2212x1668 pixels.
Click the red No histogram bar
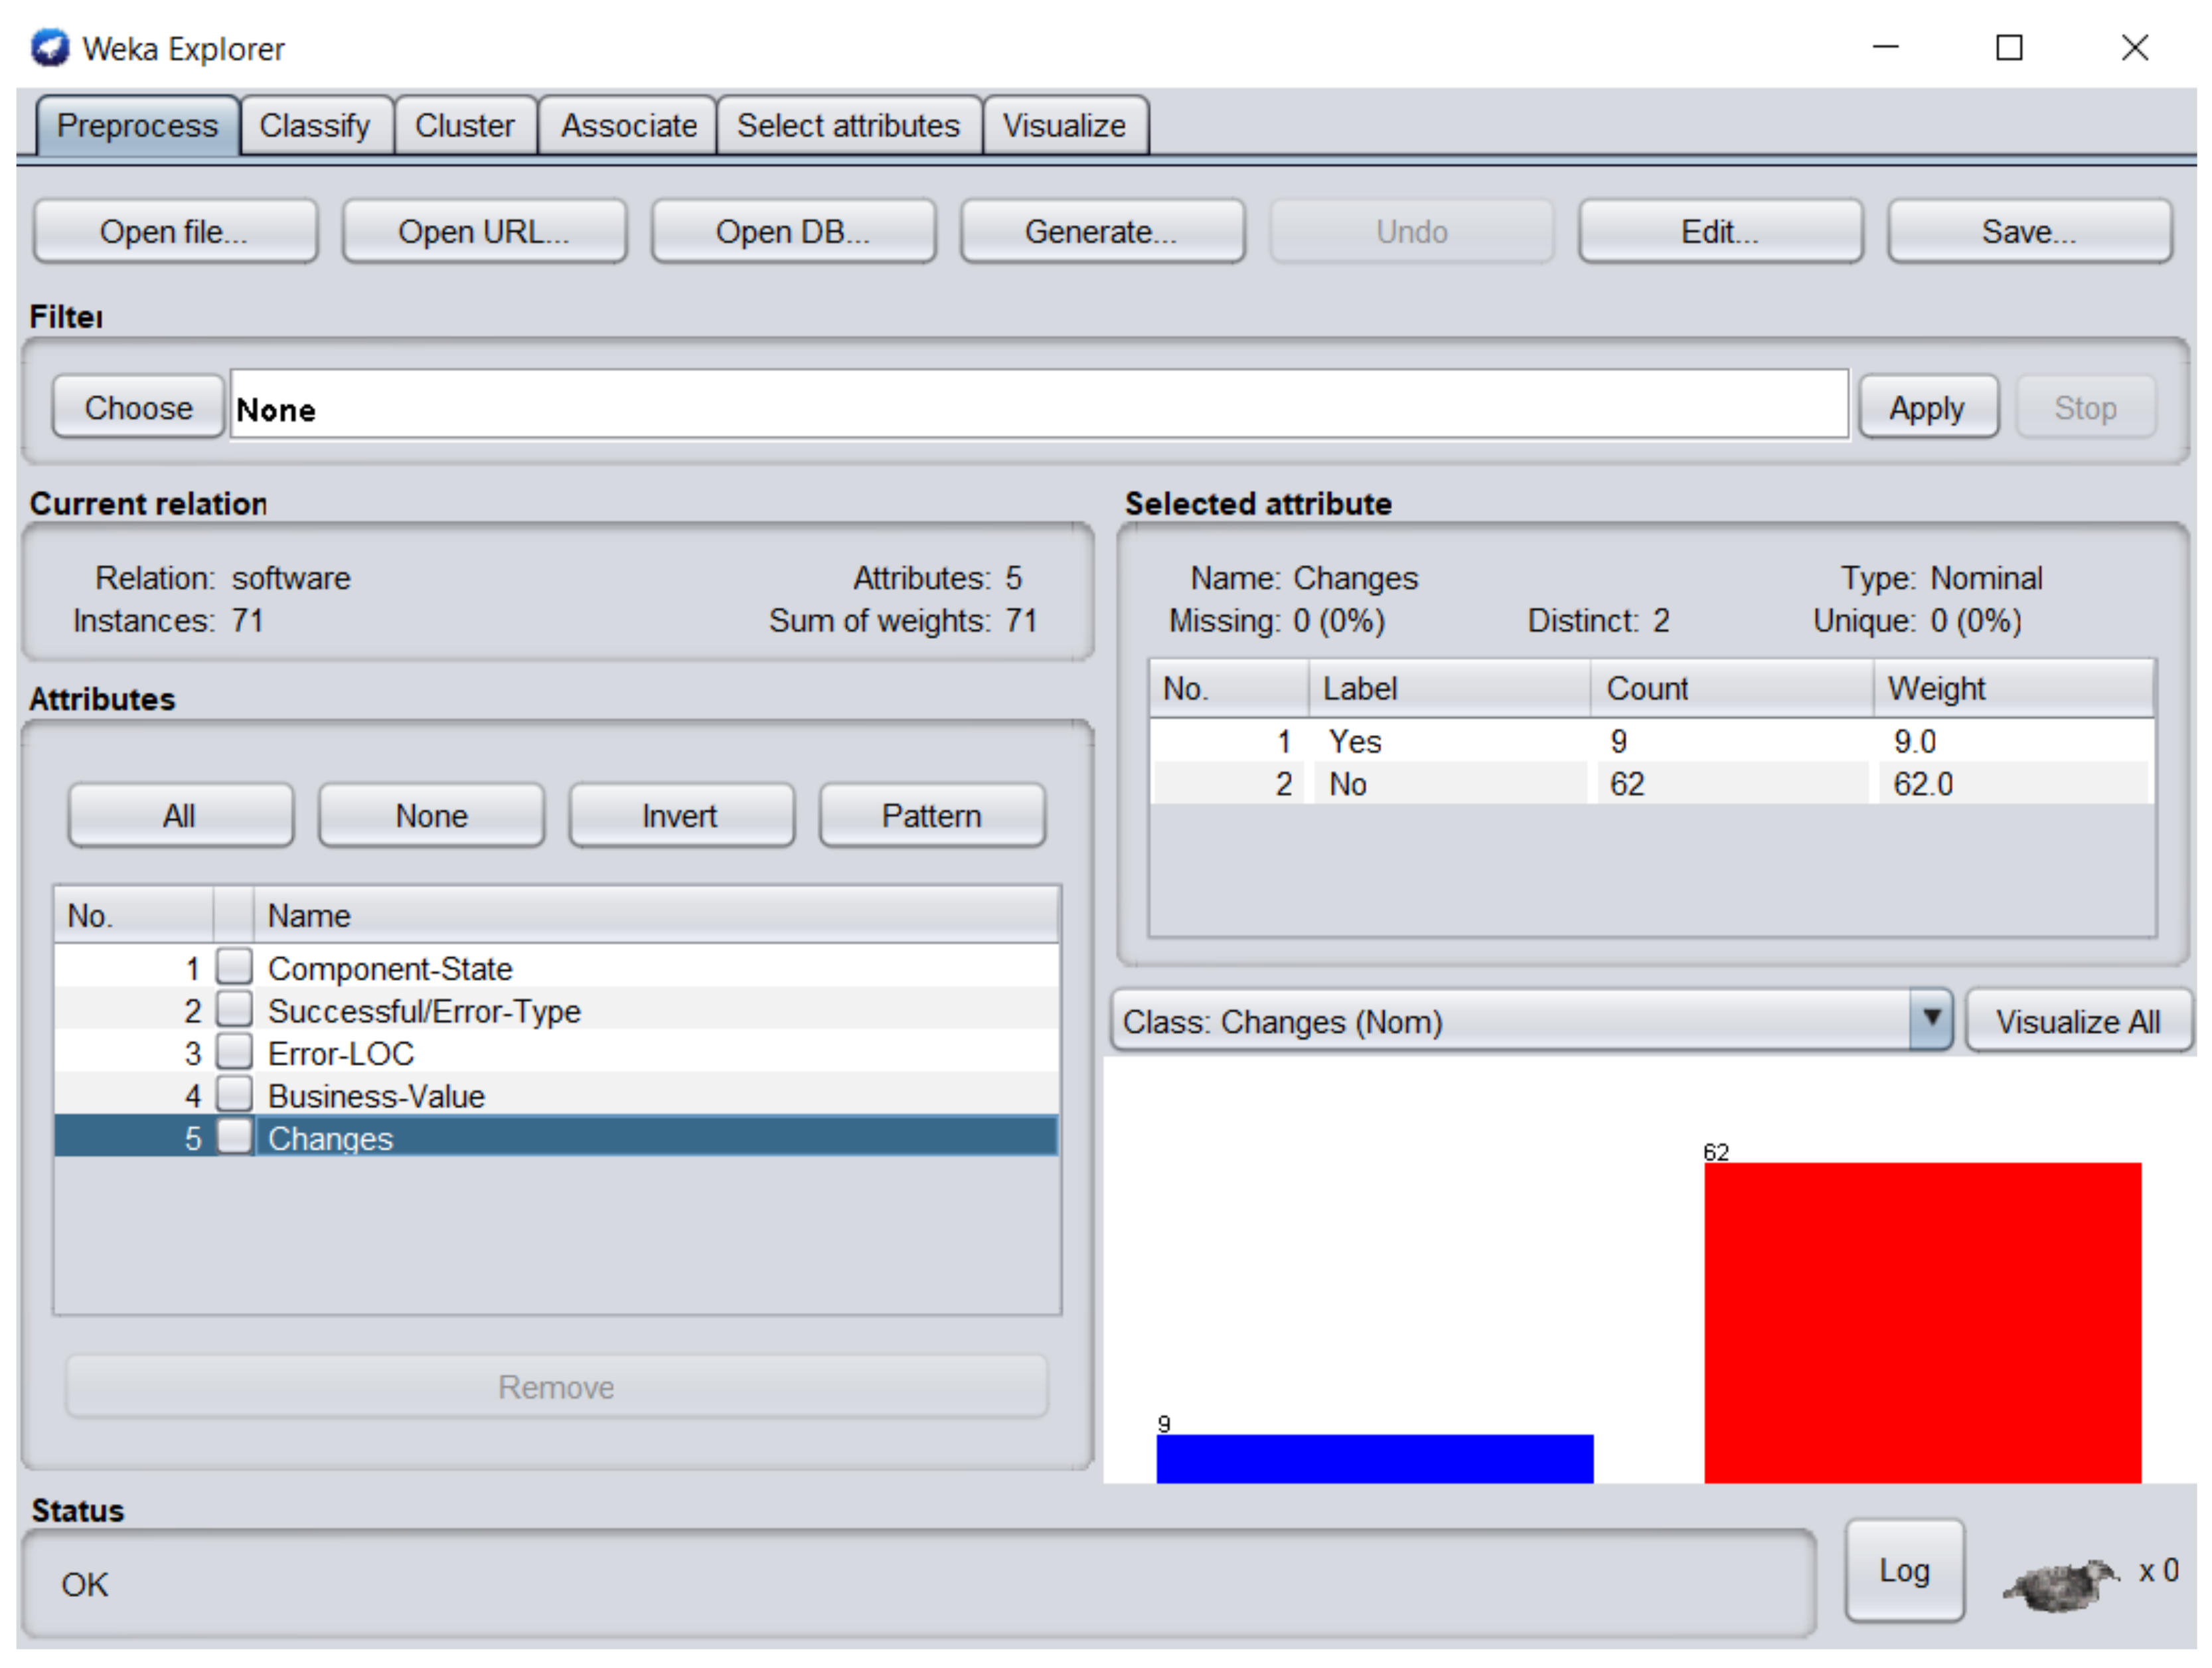point(1922,1322)
